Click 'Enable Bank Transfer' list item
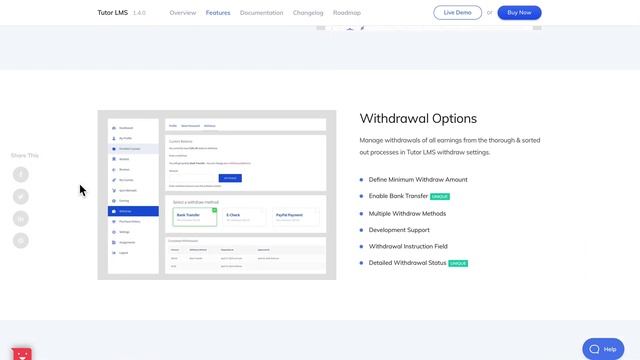The width and height of the screenshot is (640, 360). 398,196
